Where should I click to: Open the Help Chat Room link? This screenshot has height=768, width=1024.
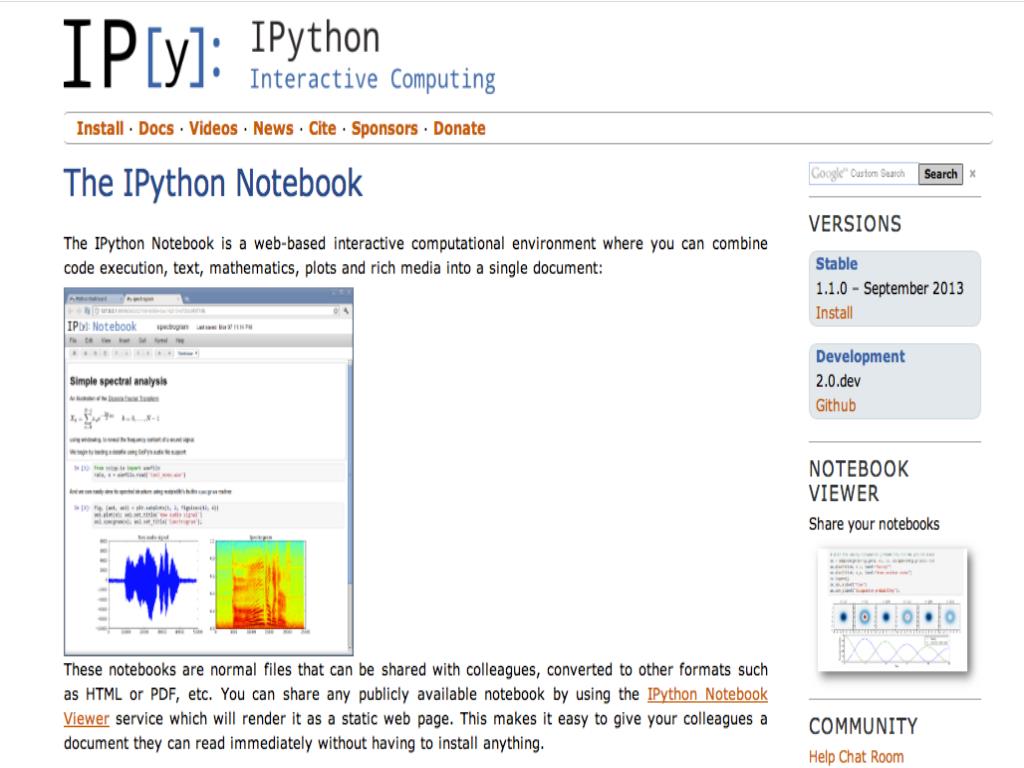click(x=856, y=756)
